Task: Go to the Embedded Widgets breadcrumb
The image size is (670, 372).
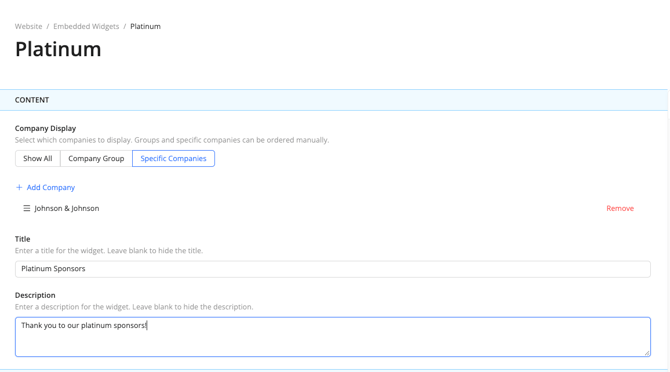Action: (86, 26)
